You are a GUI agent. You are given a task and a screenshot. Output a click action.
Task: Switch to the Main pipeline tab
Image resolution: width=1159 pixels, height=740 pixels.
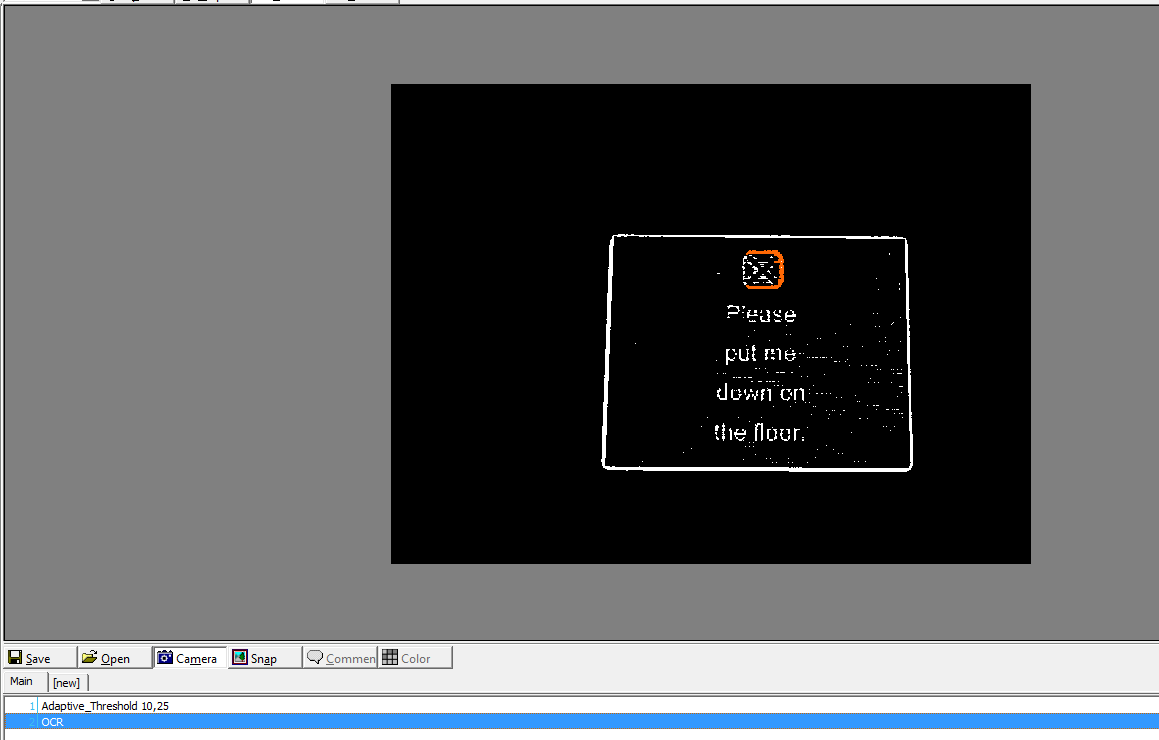(x=22, y=682)
